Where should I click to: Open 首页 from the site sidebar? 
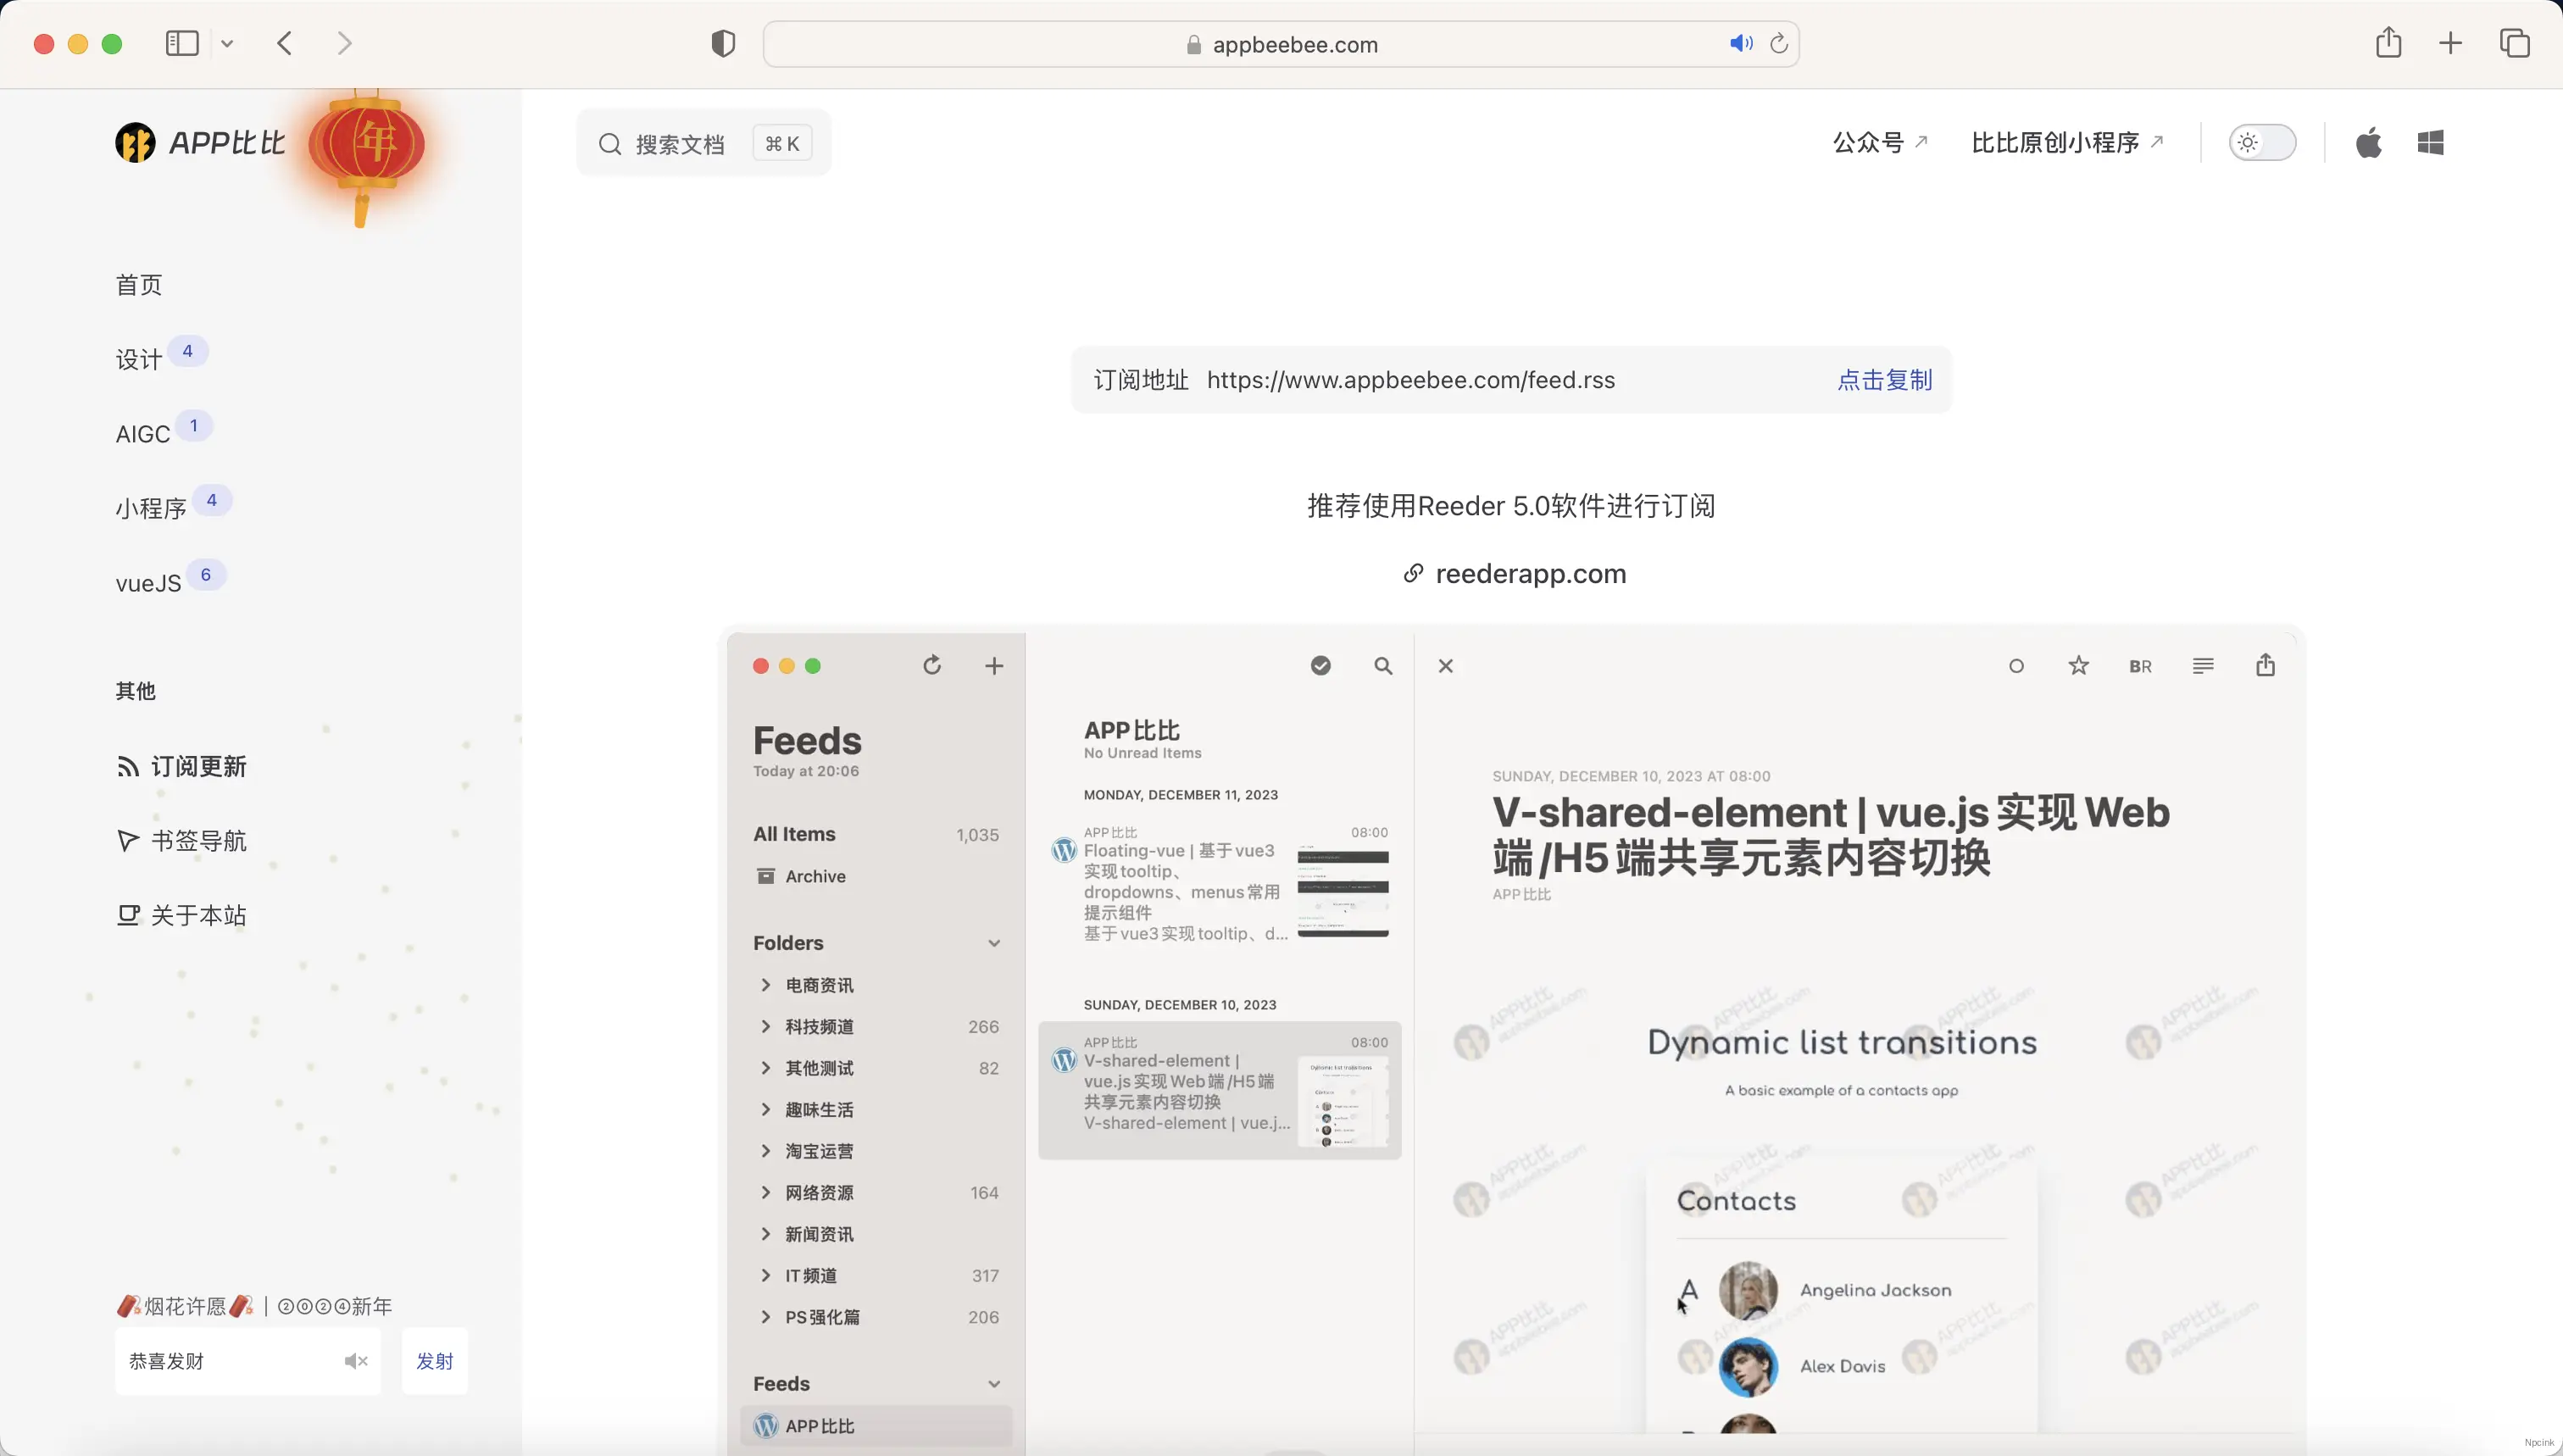[x=139, y=285]
